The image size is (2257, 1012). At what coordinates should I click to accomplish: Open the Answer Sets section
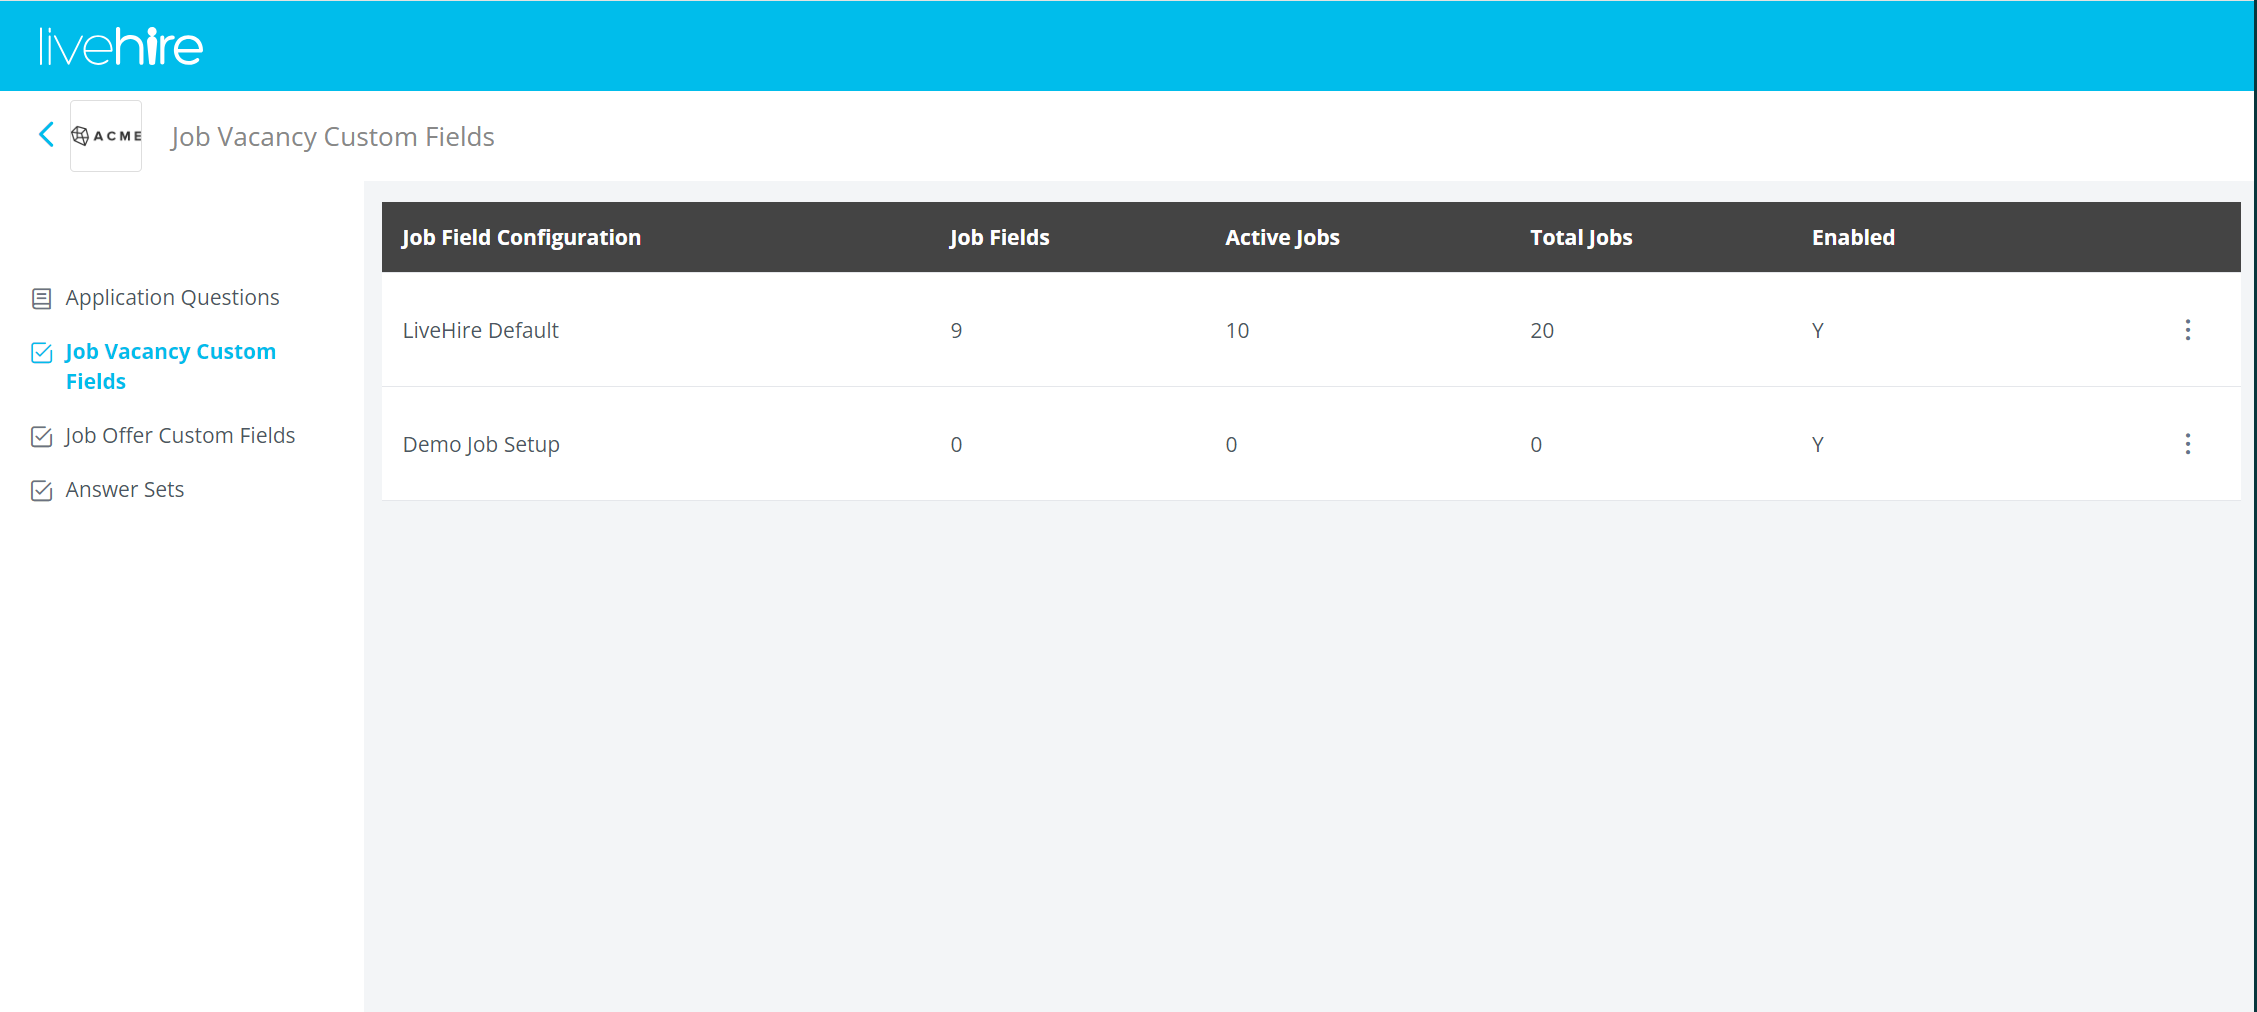124,489
